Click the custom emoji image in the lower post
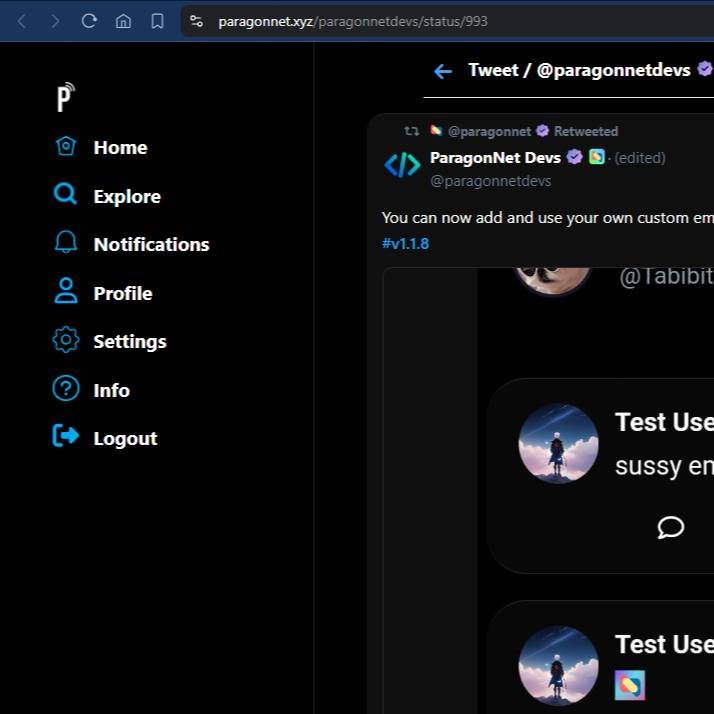Image resolution: width=714 pixels, height=714 pixels. [630, 685]
